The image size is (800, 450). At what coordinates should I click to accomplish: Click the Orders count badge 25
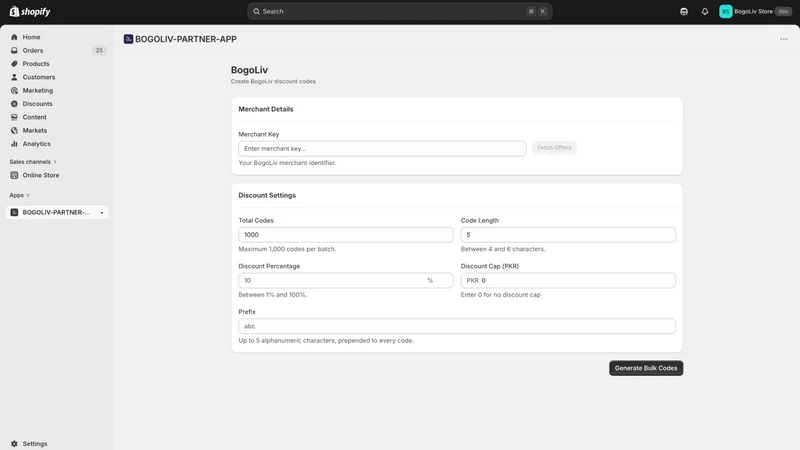click(x=99, y=51)
